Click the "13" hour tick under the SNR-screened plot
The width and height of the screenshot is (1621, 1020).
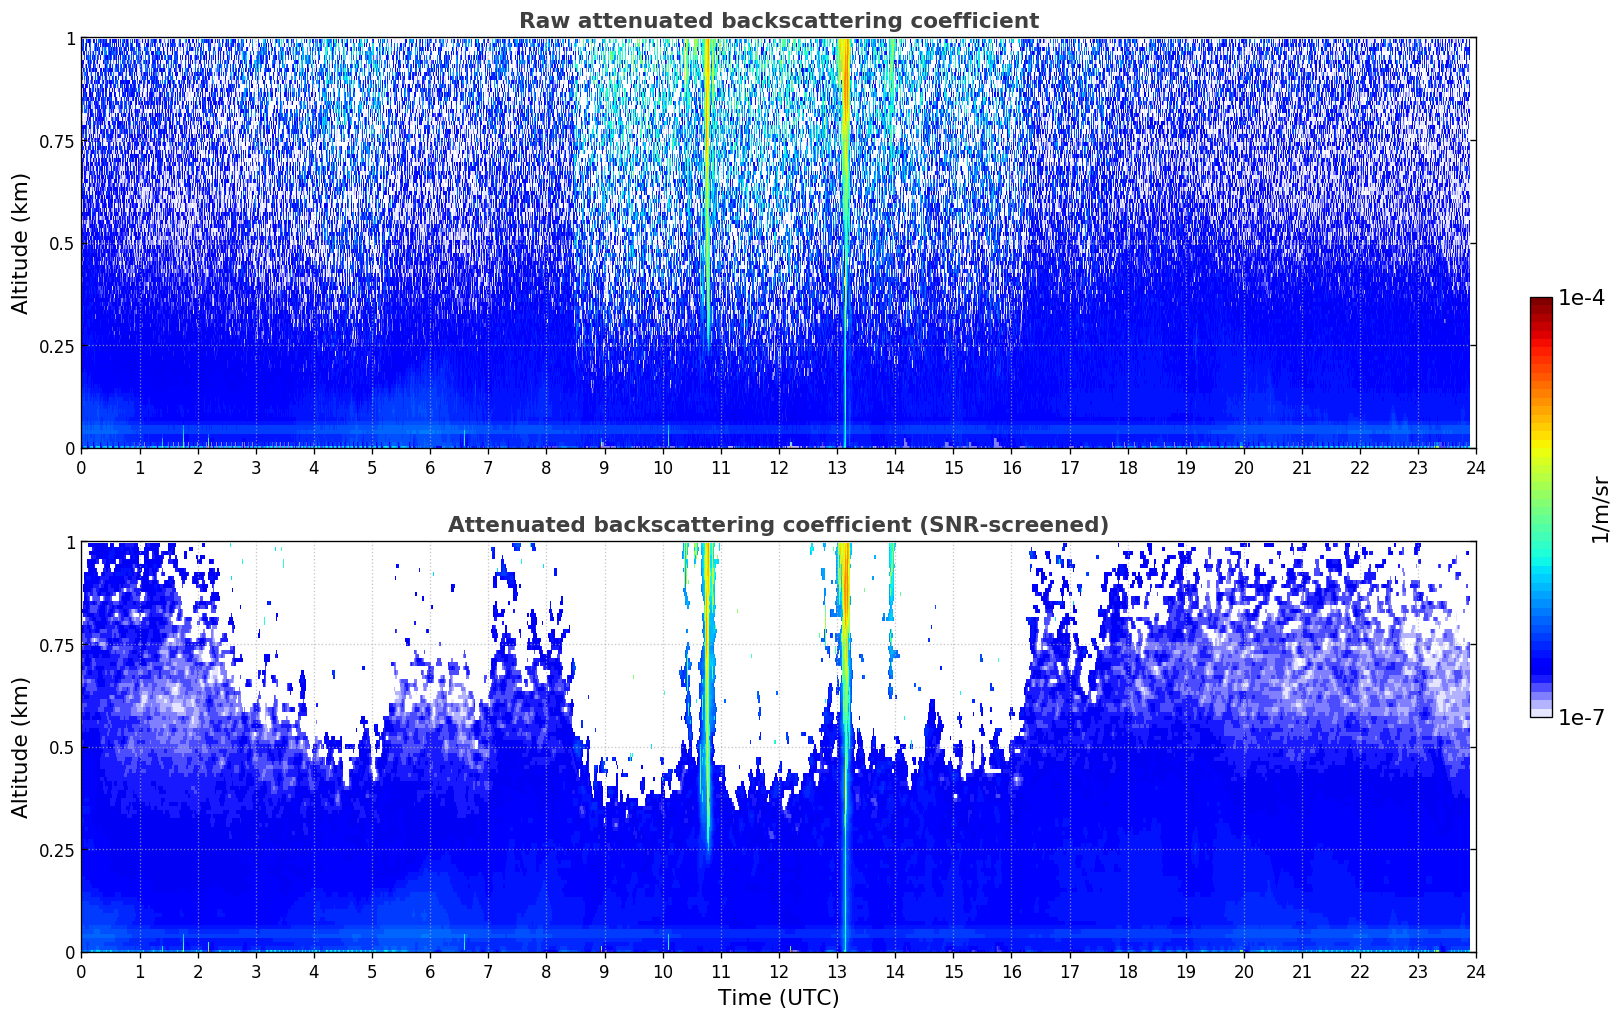(x=837, y=971)
